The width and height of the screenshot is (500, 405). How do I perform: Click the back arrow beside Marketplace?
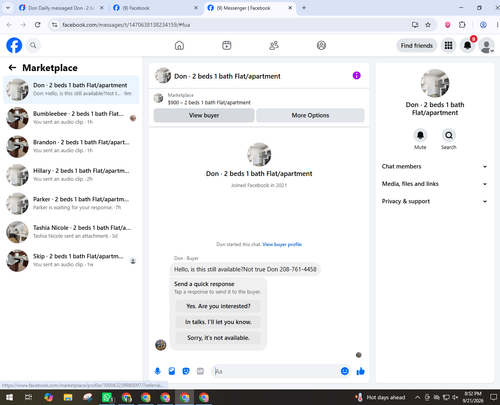(x=12, y=68)
